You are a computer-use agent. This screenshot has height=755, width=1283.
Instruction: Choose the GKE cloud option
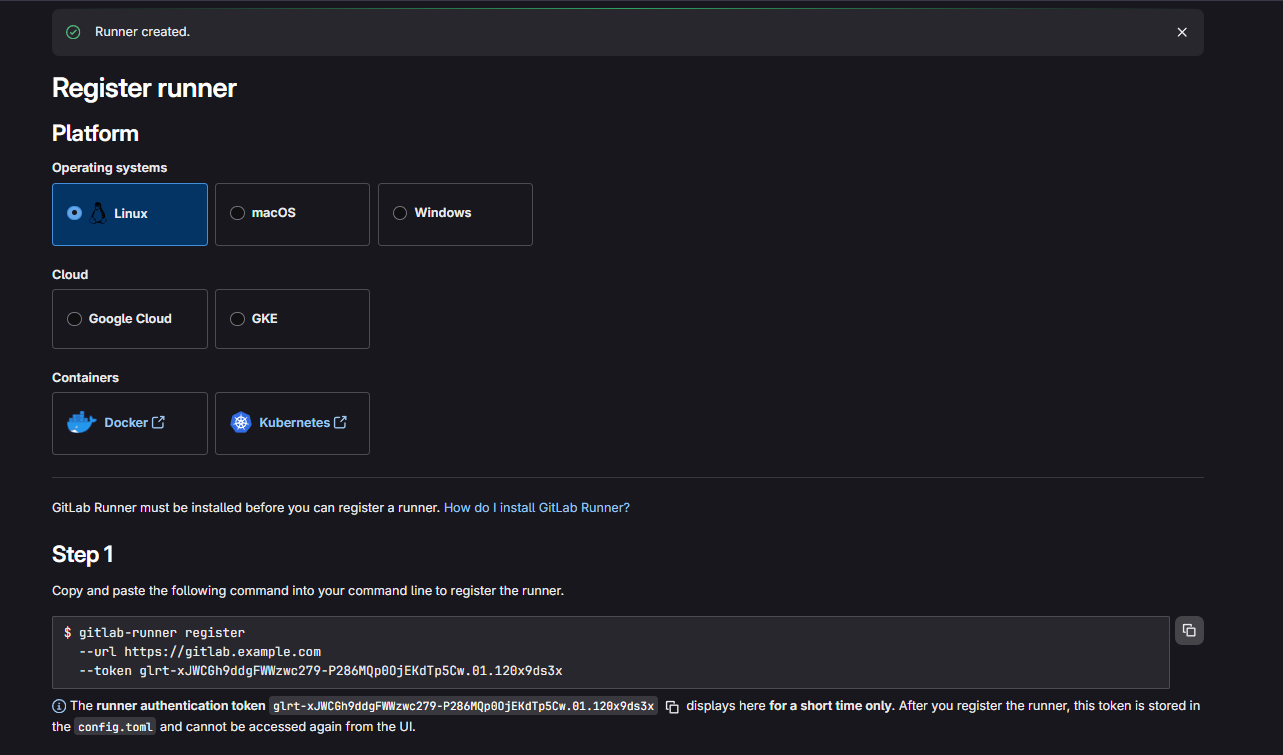pyautogui.click(x=237, y=319)
